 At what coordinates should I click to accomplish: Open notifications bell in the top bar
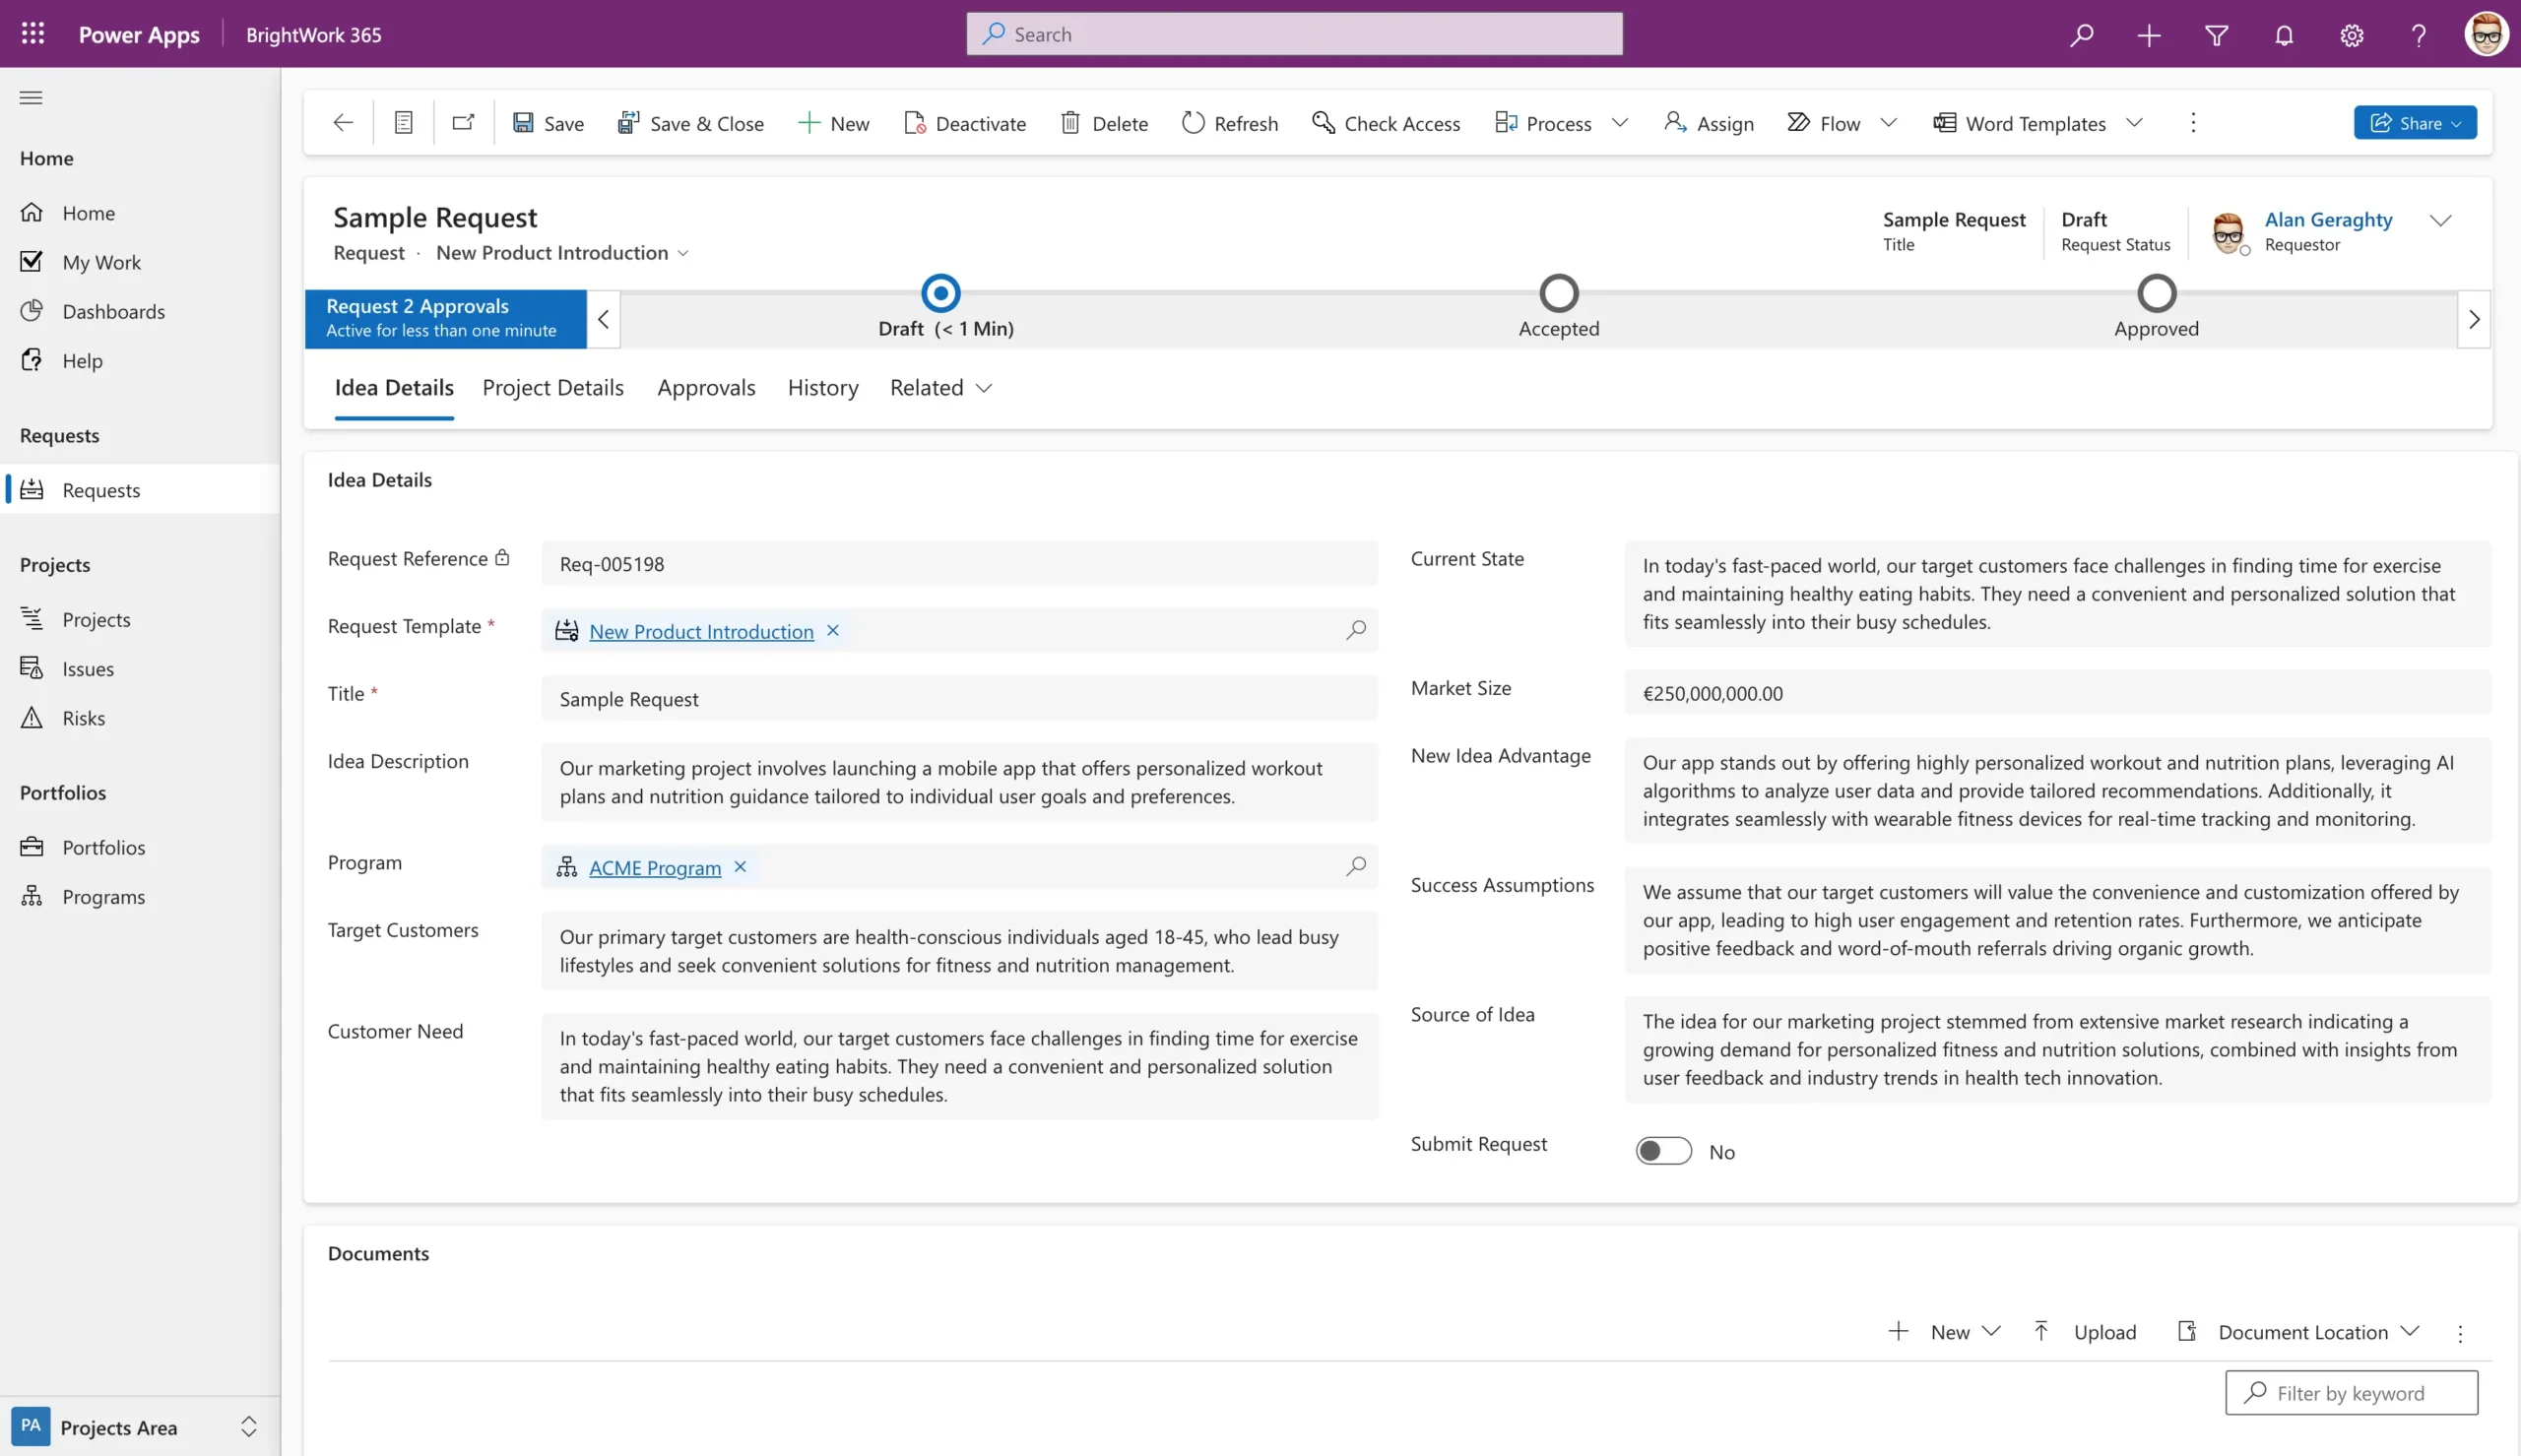click(x=2283, y=34)
